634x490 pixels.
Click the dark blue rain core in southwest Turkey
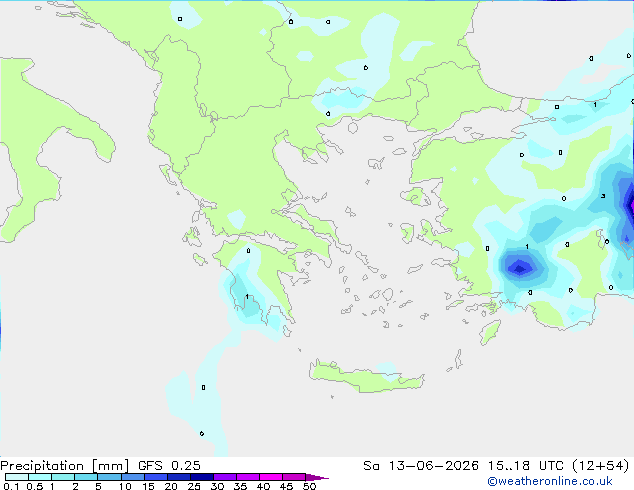click(520, 267)
